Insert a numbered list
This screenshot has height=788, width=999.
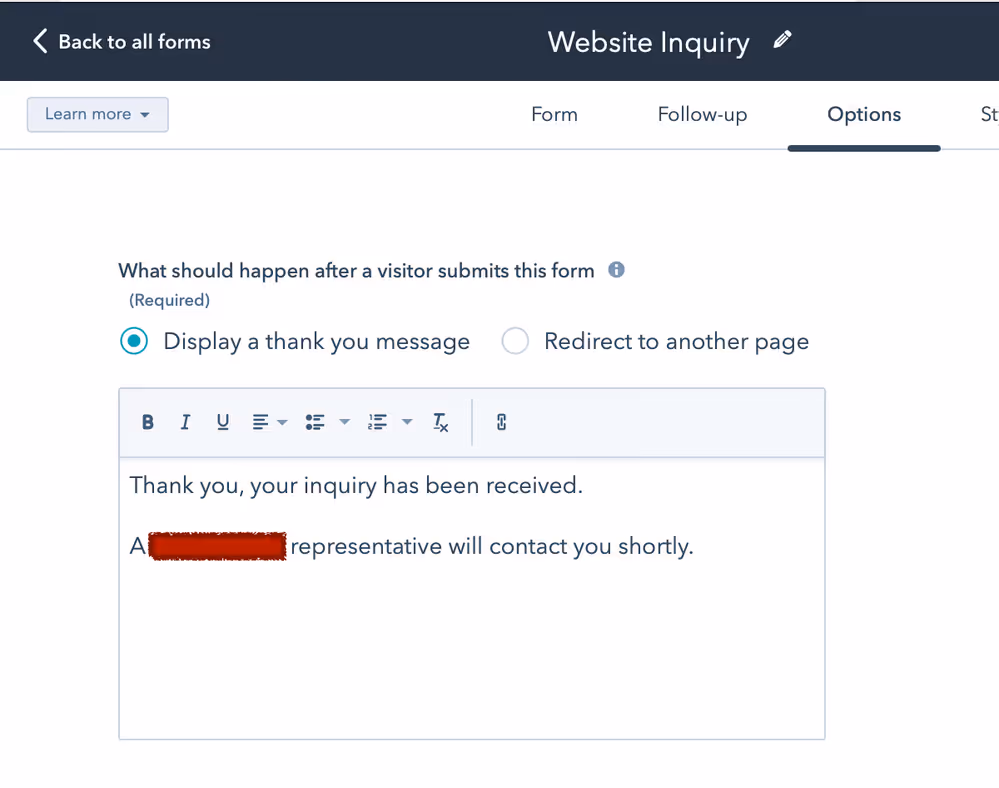point(378,422)
